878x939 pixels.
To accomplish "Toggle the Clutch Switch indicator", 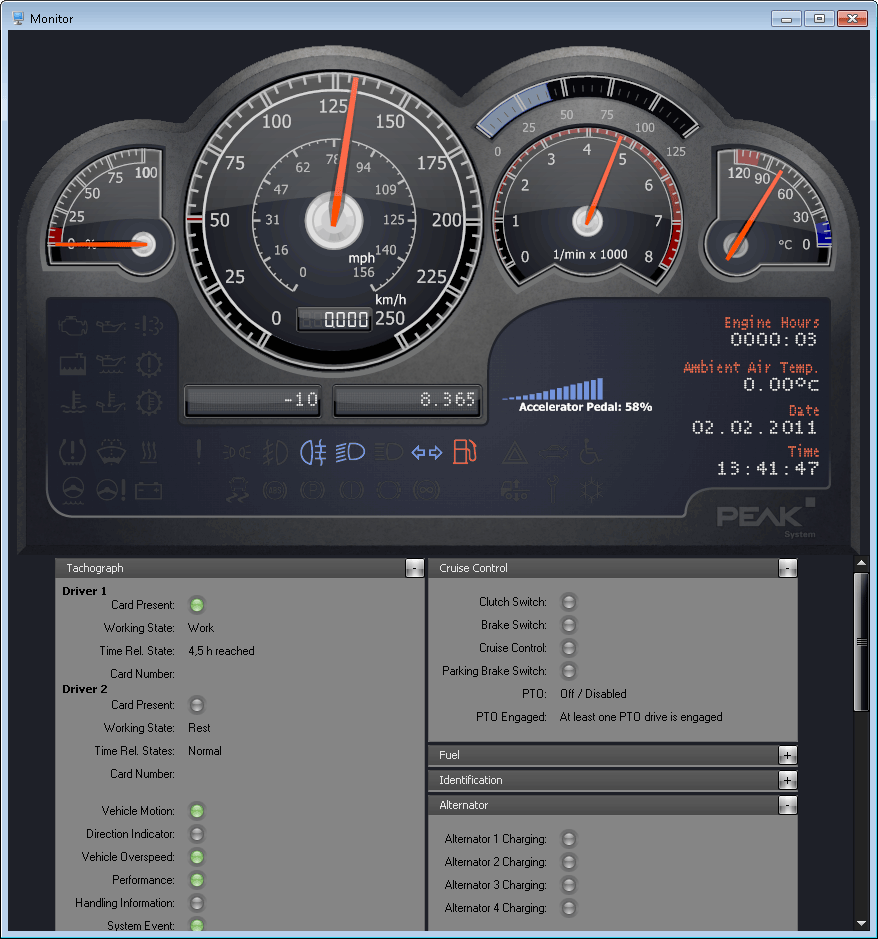I will [x=569, y=602].
